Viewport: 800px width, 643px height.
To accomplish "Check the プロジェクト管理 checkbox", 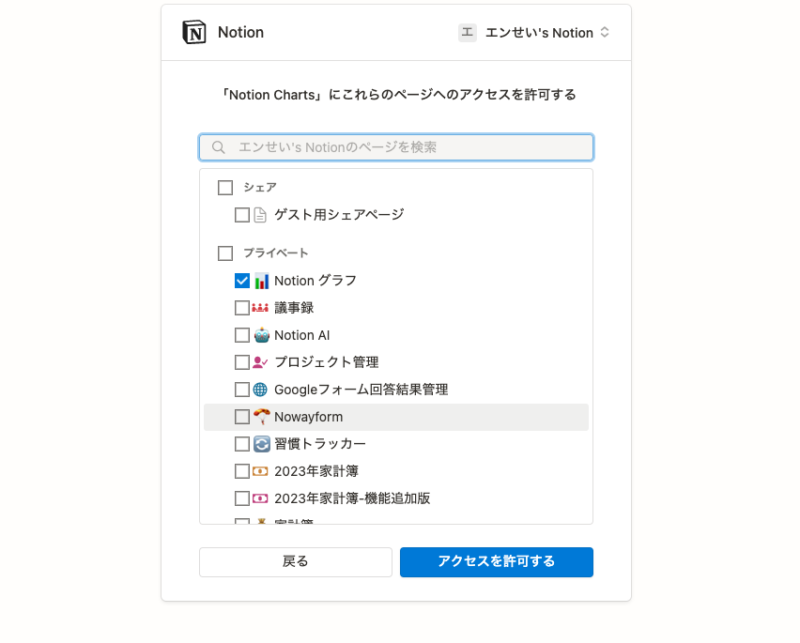I will click(x=242, y=362).
